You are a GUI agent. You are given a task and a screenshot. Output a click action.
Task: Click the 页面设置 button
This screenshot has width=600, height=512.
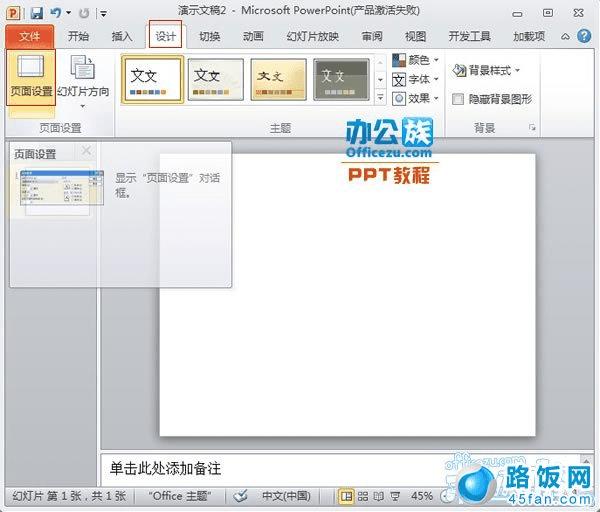31,77
